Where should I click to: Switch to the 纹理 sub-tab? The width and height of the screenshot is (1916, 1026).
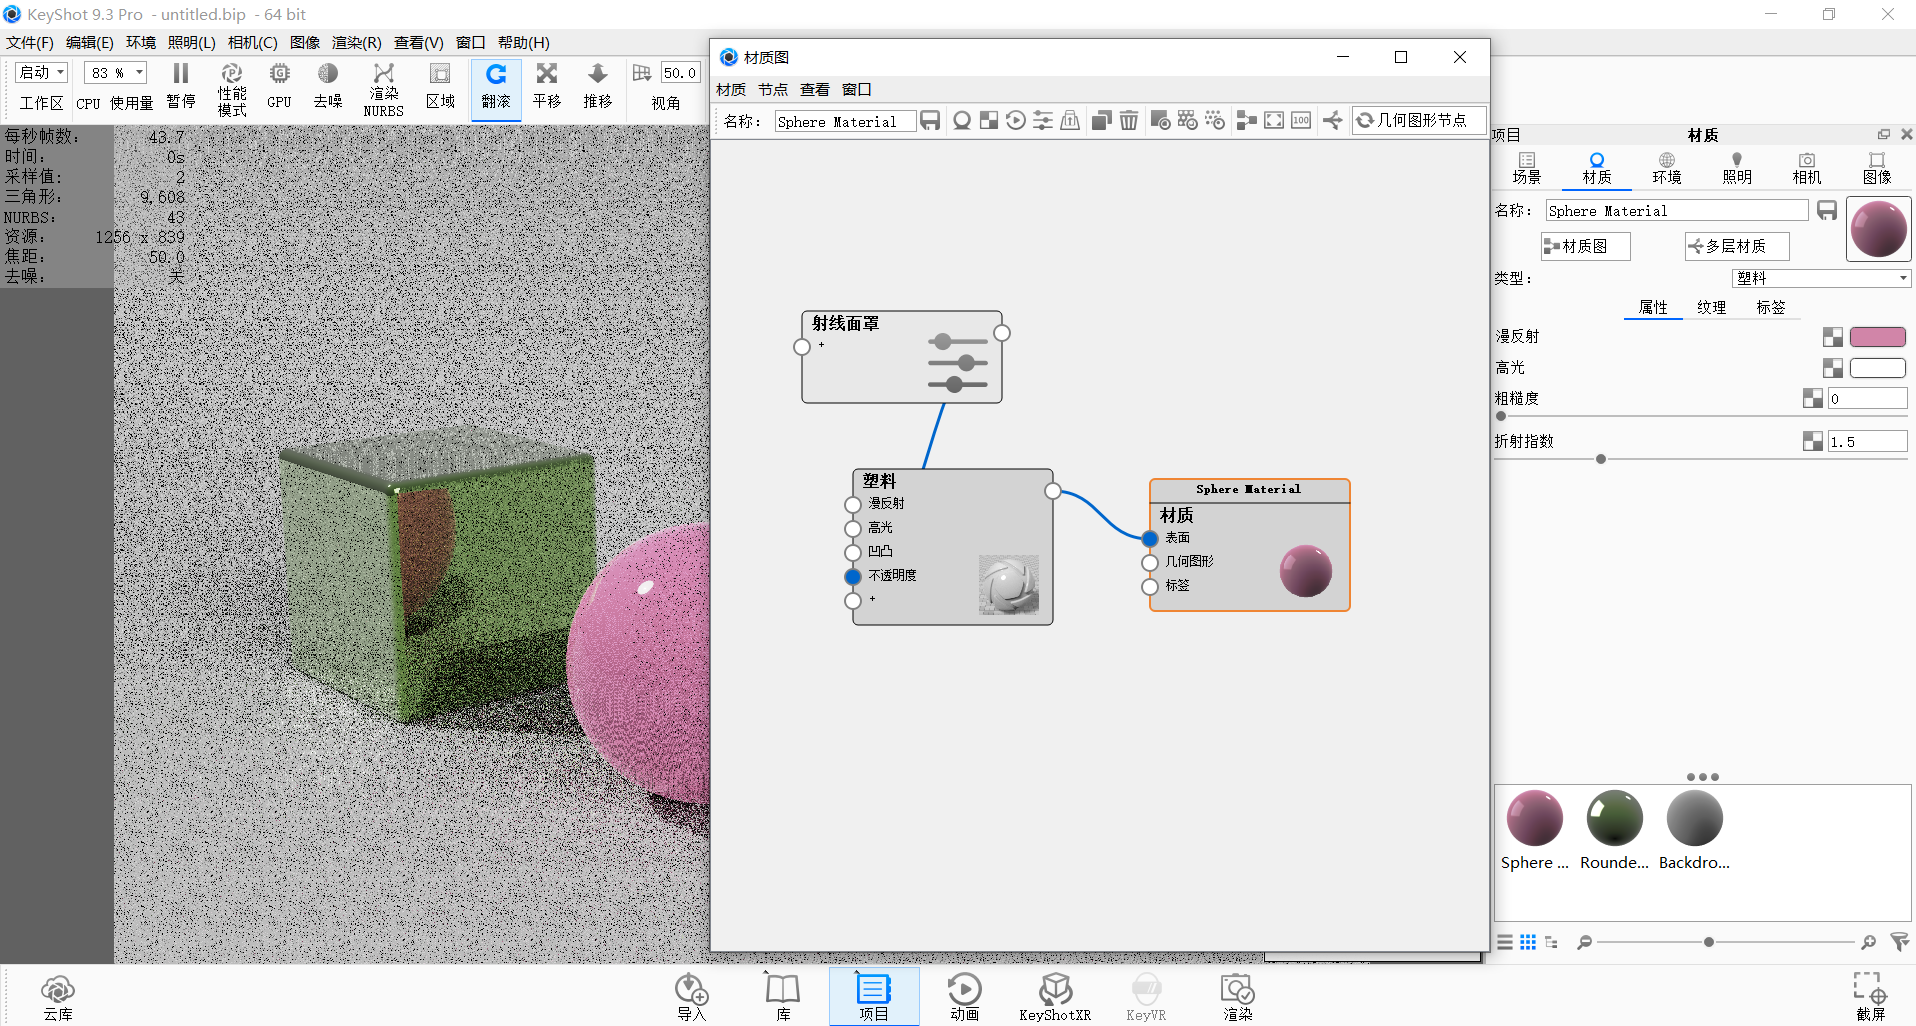[x=1712, y=307]
